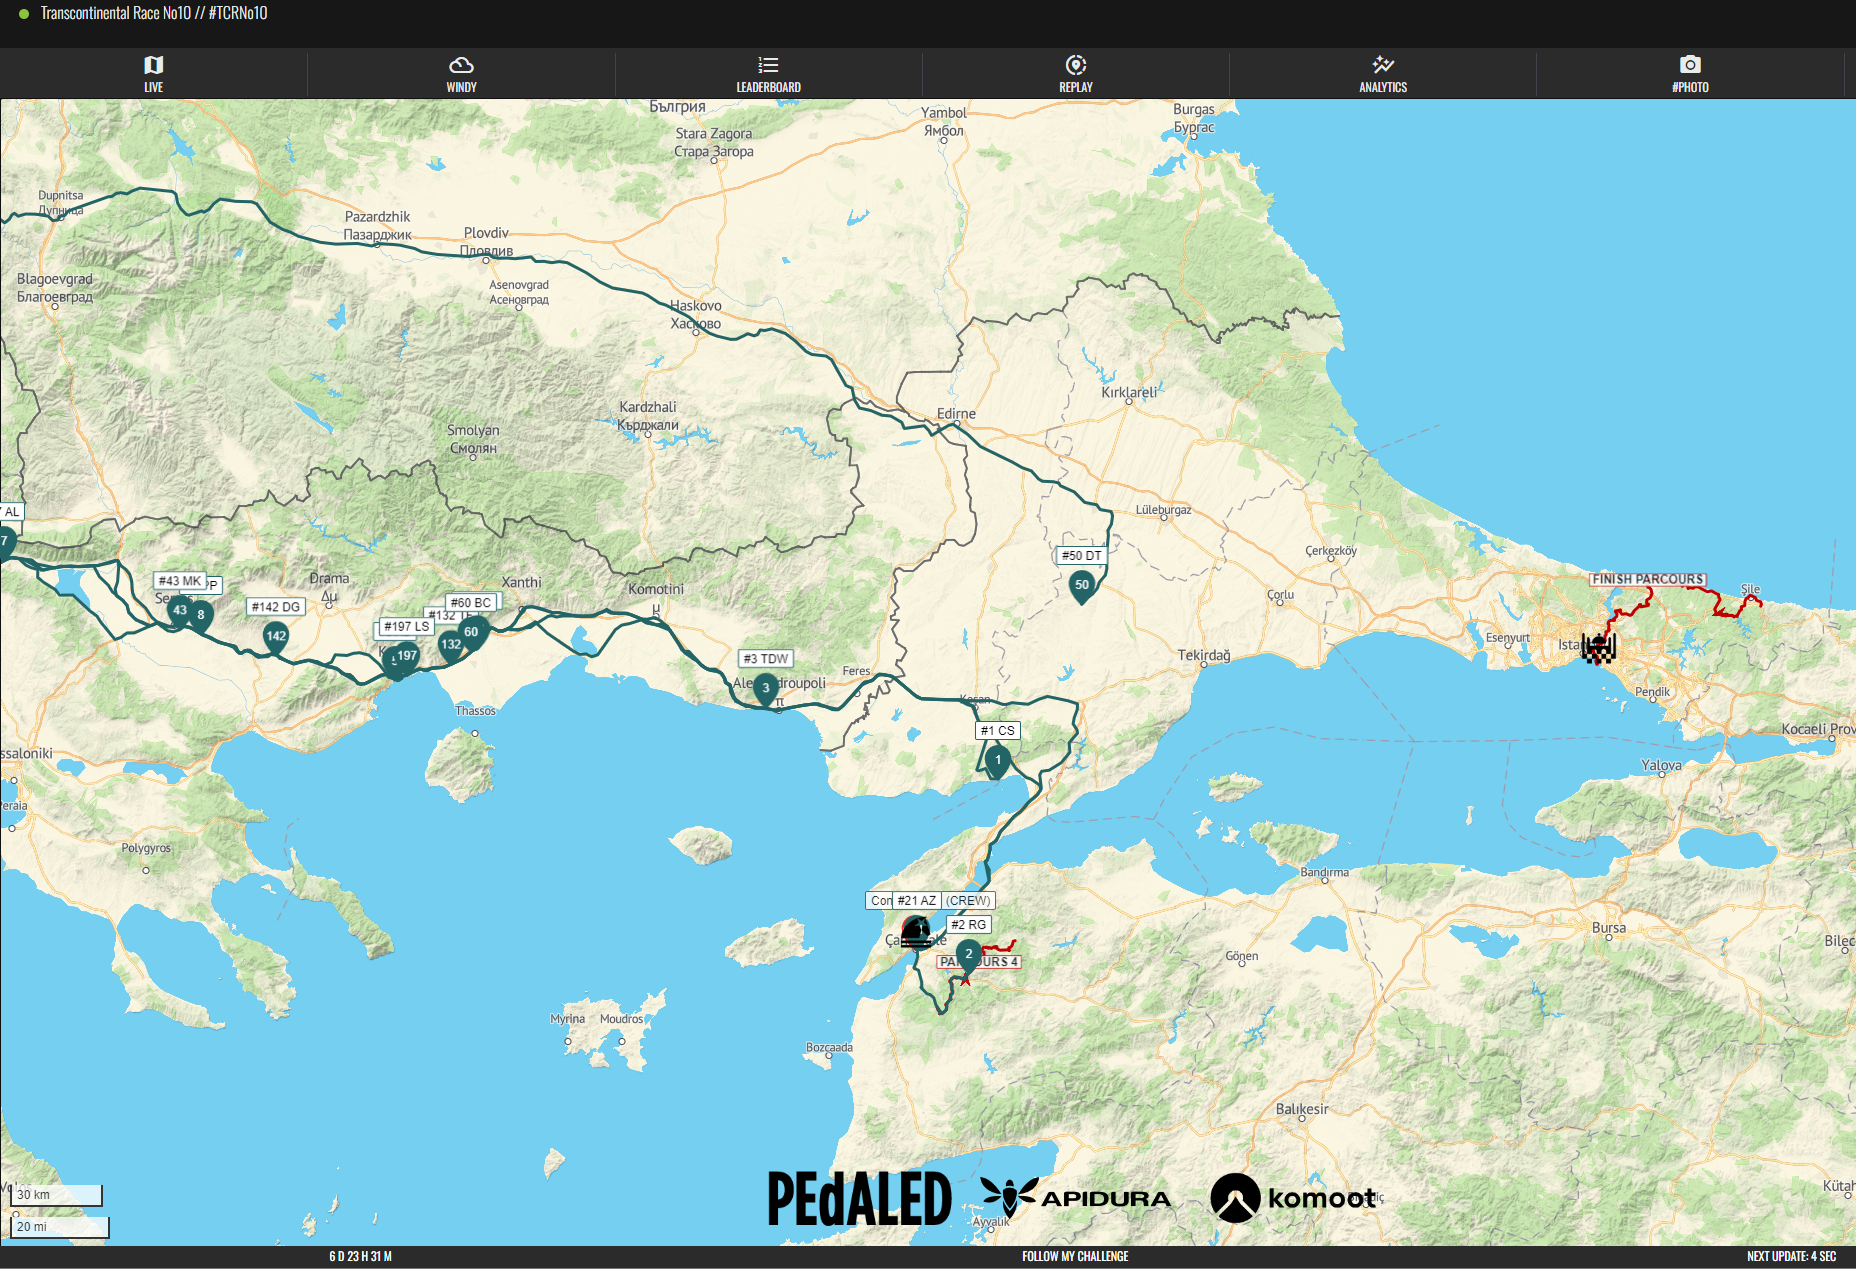Viewport: 1856px width, 1269px height.
Task: Select rider 2 map pin
Action: [x=968, y=956]
